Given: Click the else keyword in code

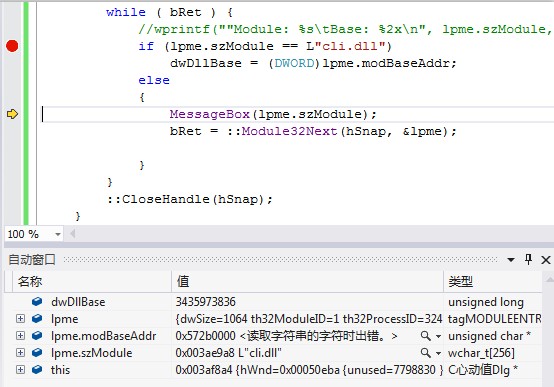Looking at the screenshot, I should pyautogui.click(x=154, y=80).
